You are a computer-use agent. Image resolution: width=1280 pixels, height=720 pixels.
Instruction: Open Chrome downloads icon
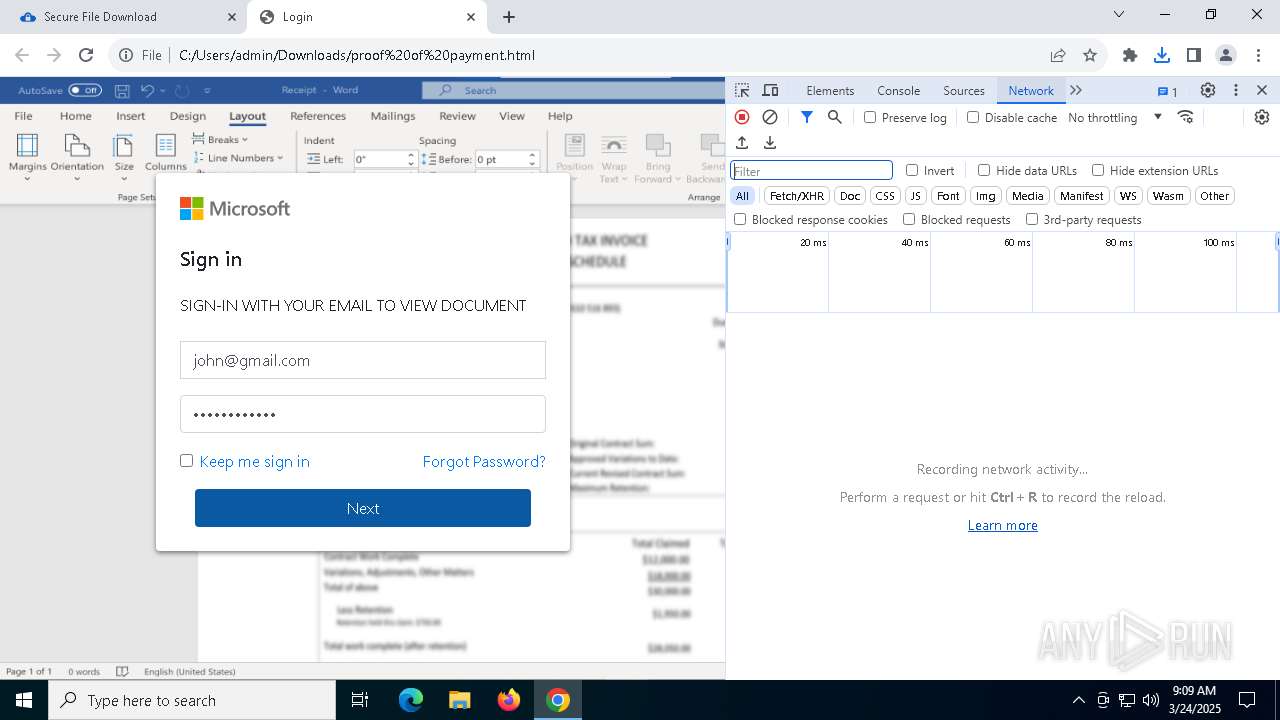pos(1162,55)
